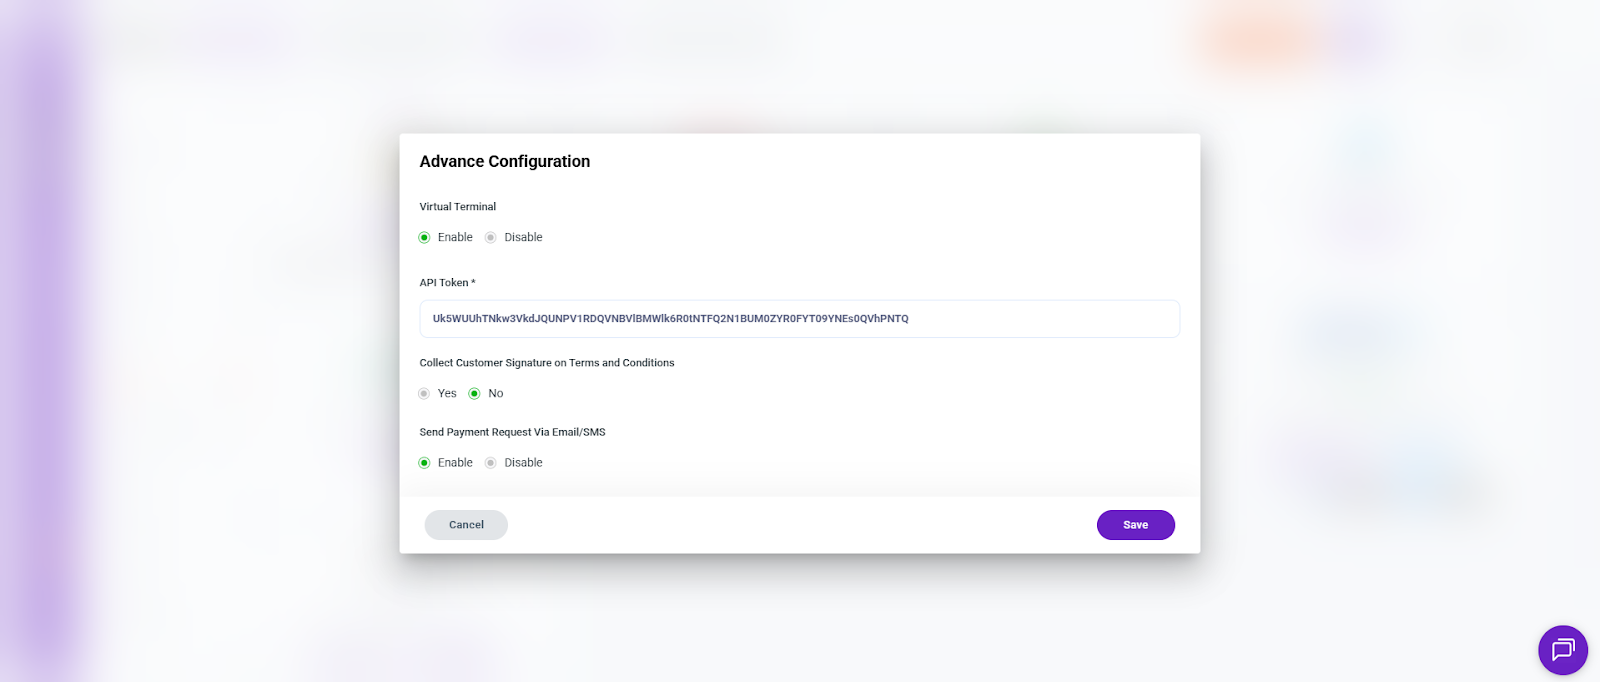Viewport: 1600px width, 682px height.
Task: Click into the API Token input field
Action: tap(799, 319)
